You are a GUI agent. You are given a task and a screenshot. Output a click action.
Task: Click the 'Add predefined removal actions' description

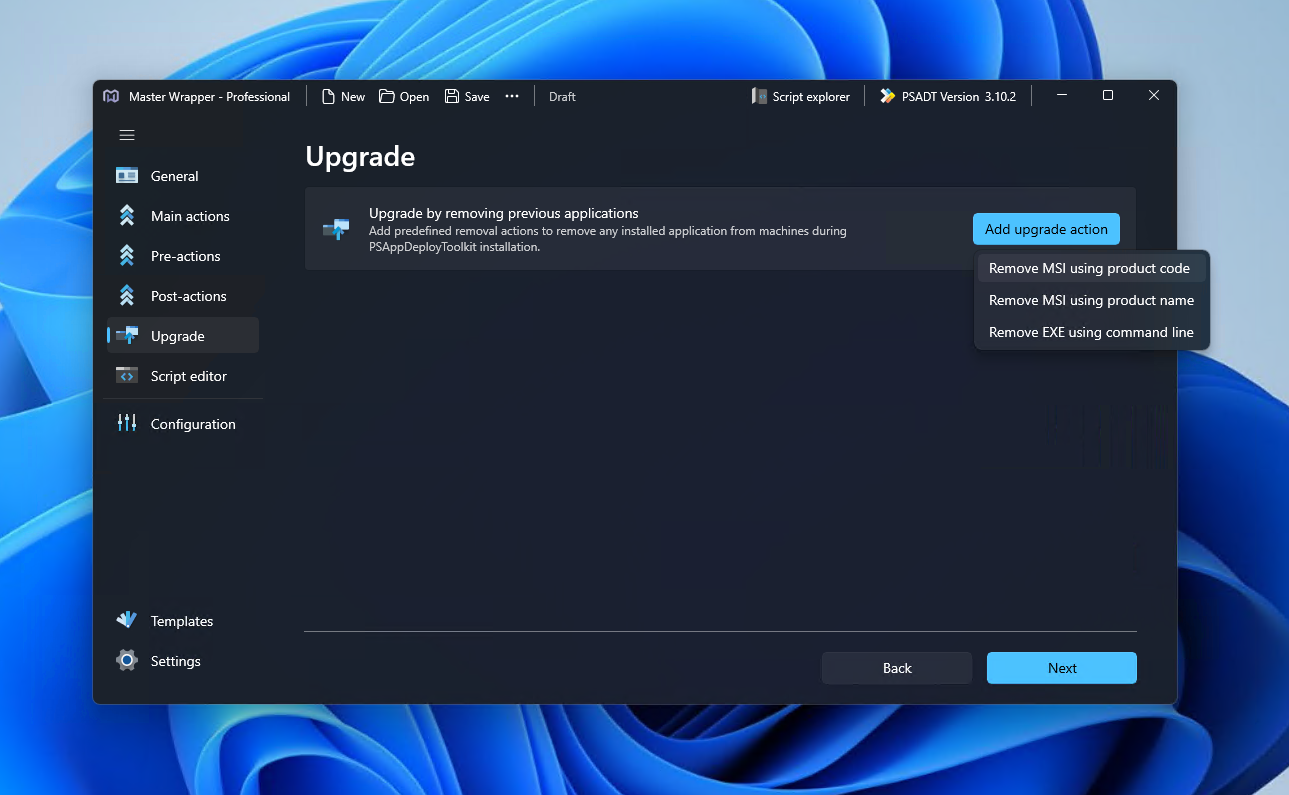[608, 238]
